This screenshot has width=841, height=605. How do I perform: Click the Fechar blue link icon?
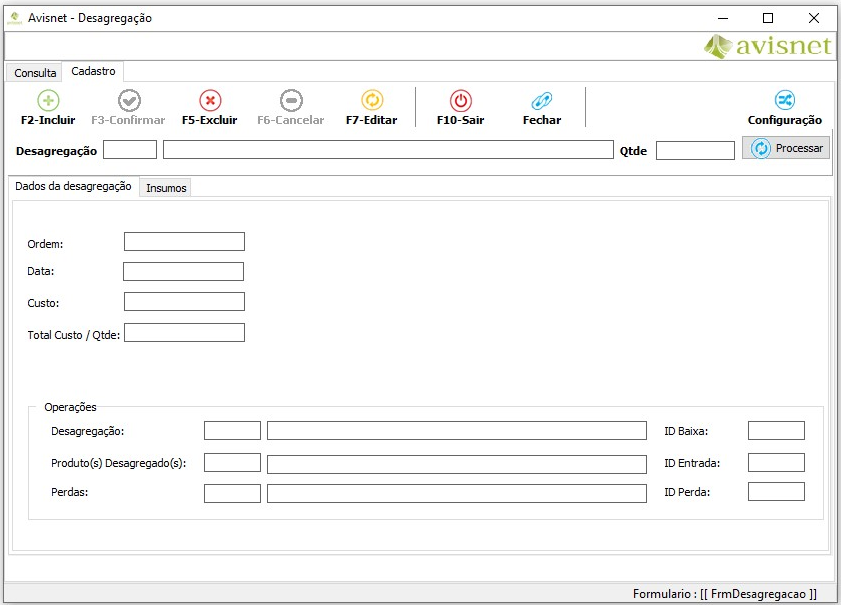tap(541, 100)
